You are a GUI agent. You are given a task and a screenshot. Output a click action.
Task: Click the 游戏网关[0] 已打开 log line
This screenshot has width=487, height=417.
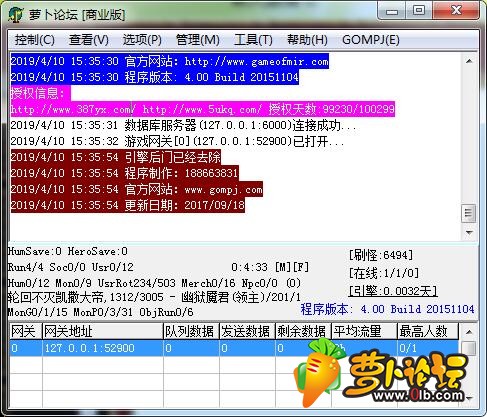tap(177, 141)
